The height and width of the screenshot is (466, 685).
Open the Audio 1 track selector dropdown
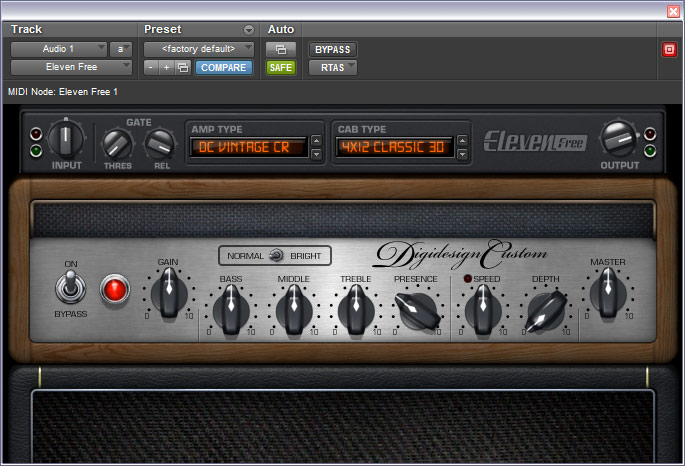tap(59, 49)
